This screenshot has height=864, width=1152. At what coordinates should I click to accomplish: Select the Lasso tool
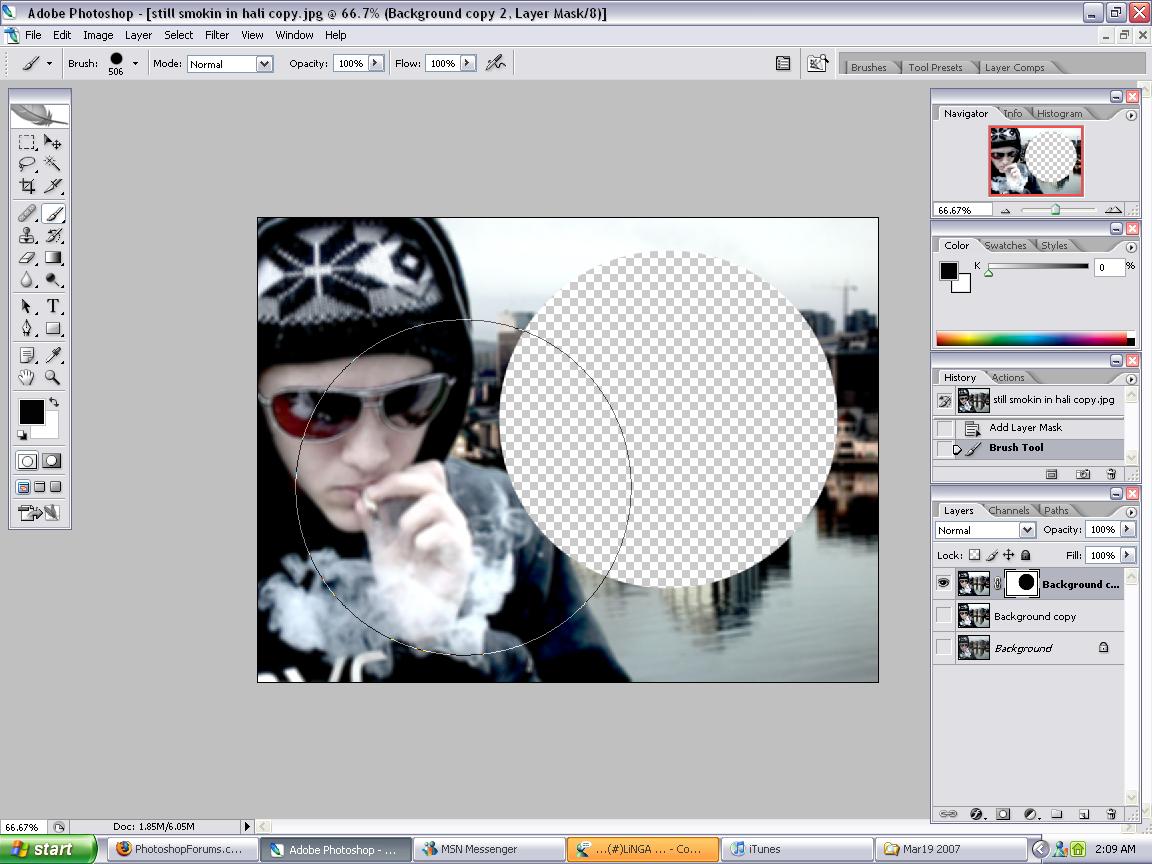click(x=28, y=164)
